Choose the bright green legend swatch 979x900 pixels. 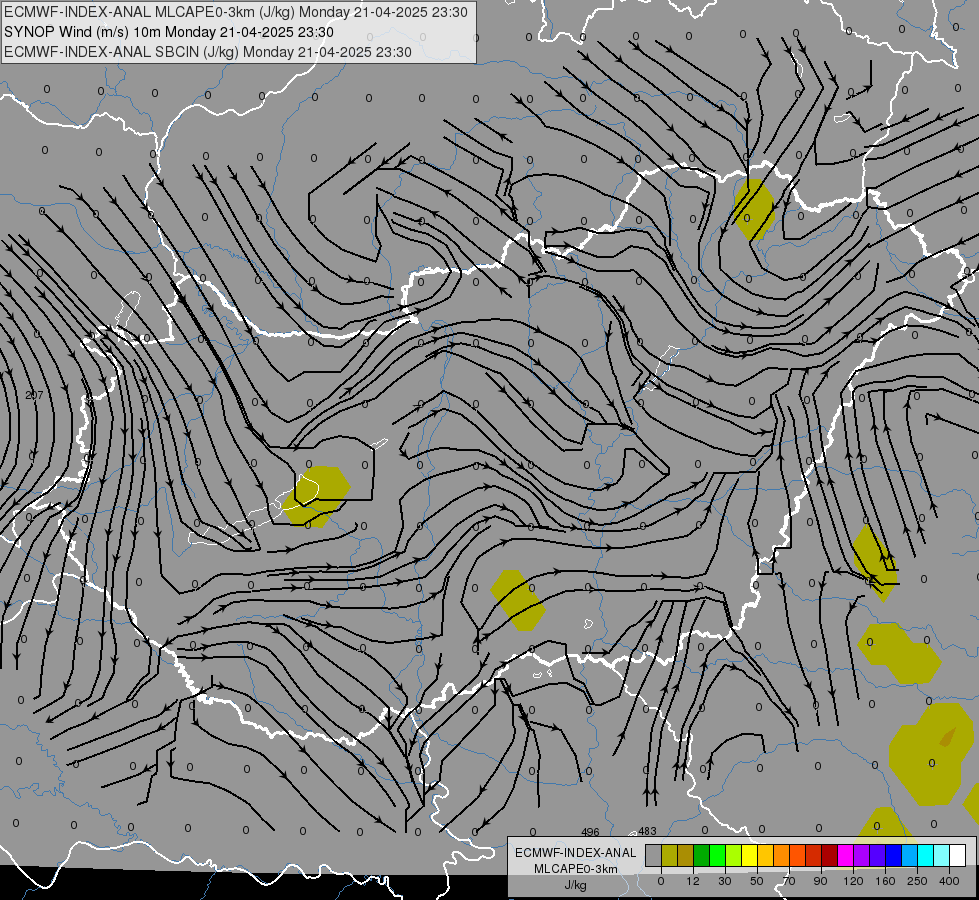[x=717, y=855]
